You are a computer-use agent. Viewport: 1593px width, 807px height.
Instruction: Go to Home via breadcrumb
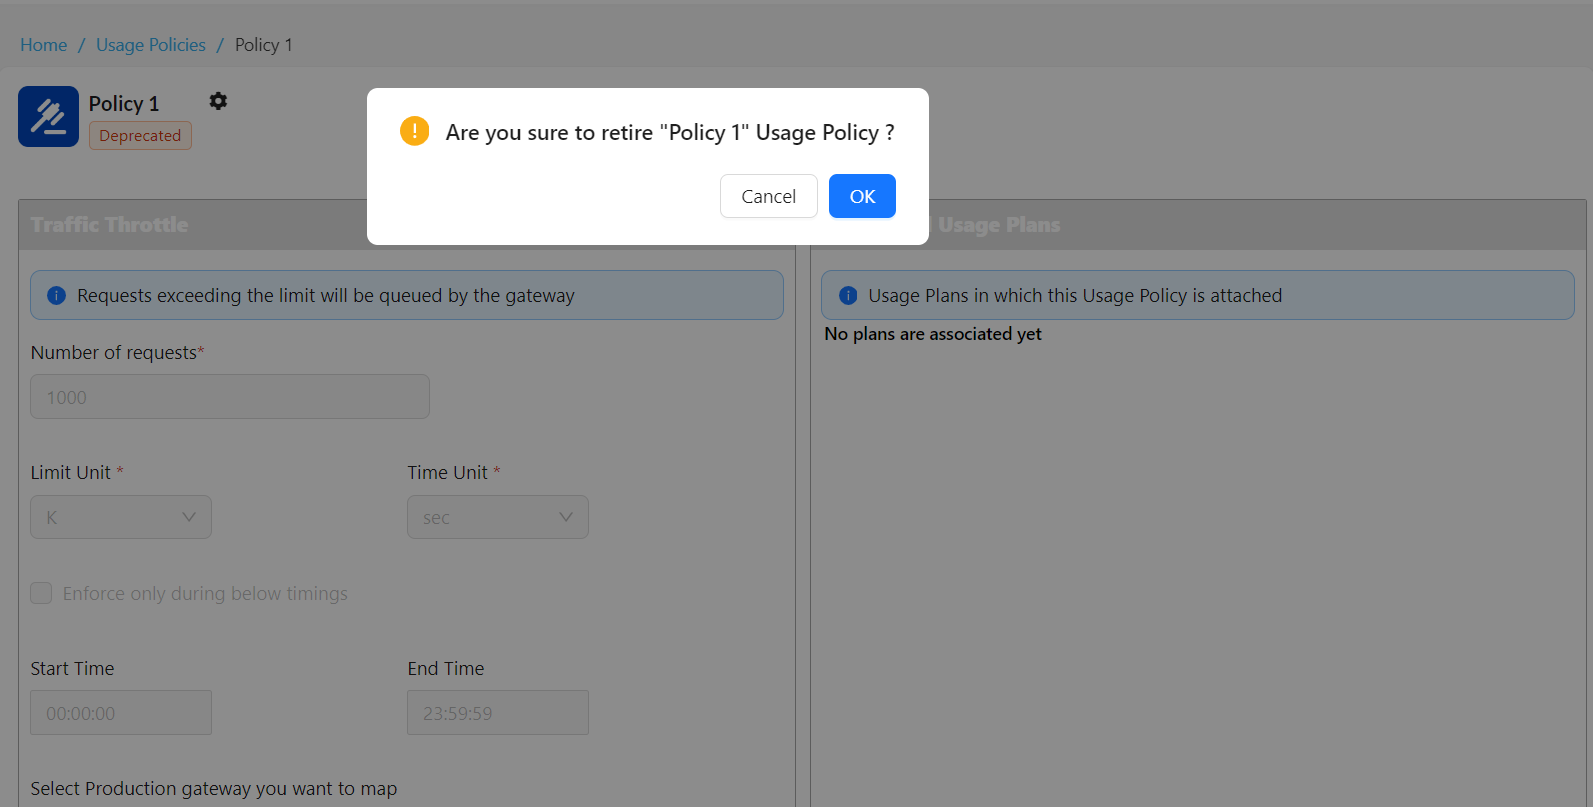pyautogui.click(x=44, y=45)
